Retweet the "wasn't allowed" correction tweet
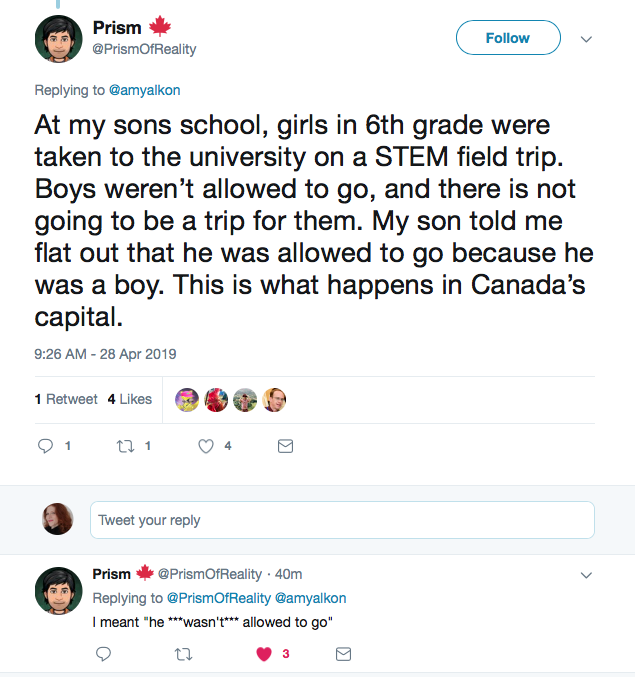This screenshot has height=677, width=635. (182, 654)
